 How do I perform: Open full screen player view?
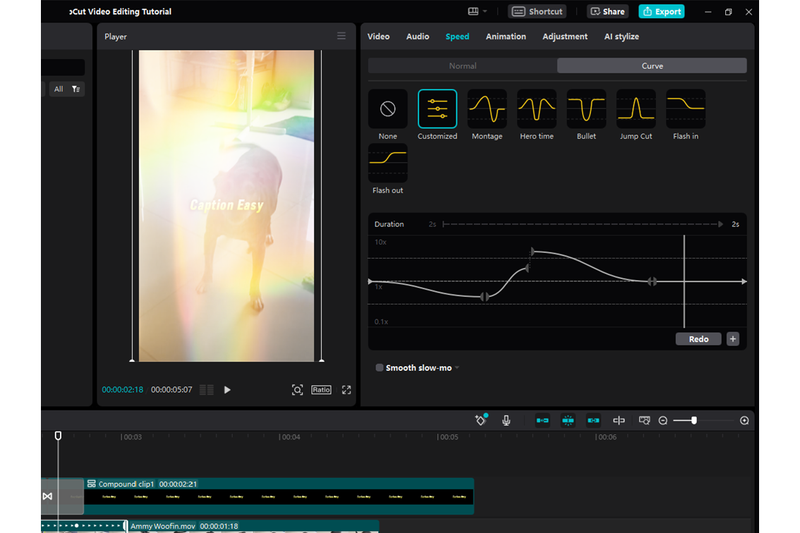coord(346,390)
